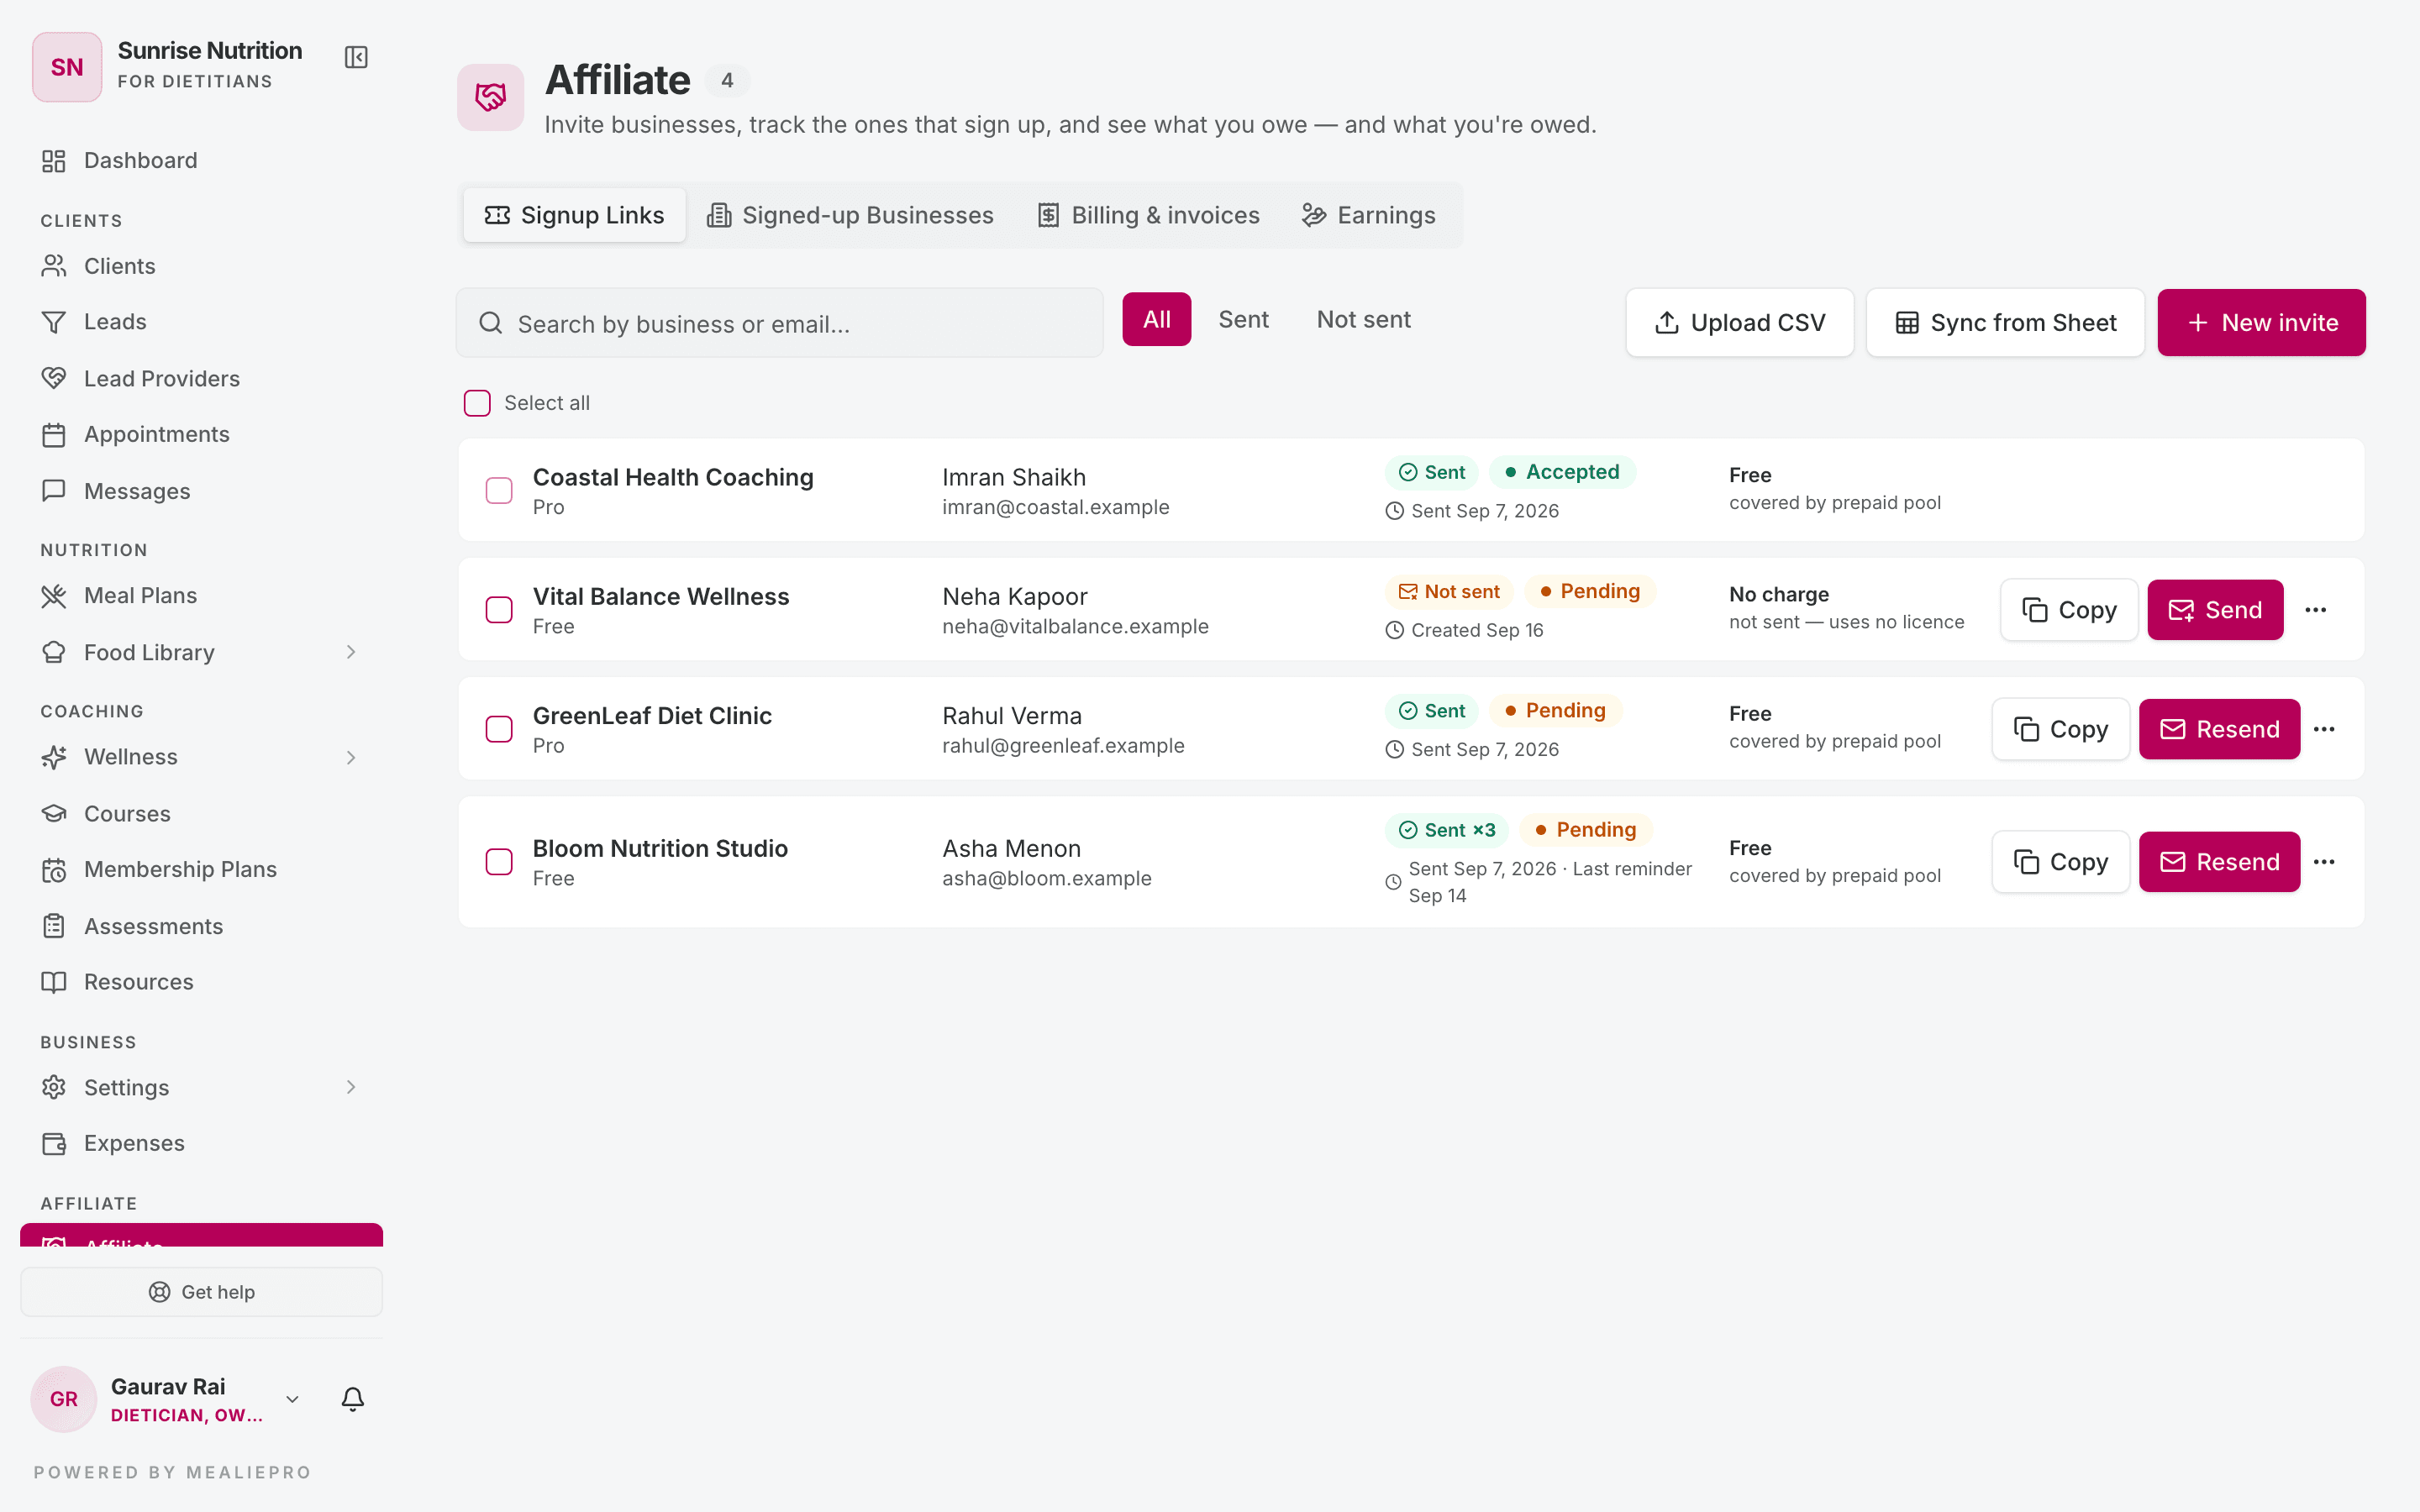Viewport: 2420px width, 1512px height.
Task: Select Bloom Nutrition Studio row checkbox
Action: [499, 862]
